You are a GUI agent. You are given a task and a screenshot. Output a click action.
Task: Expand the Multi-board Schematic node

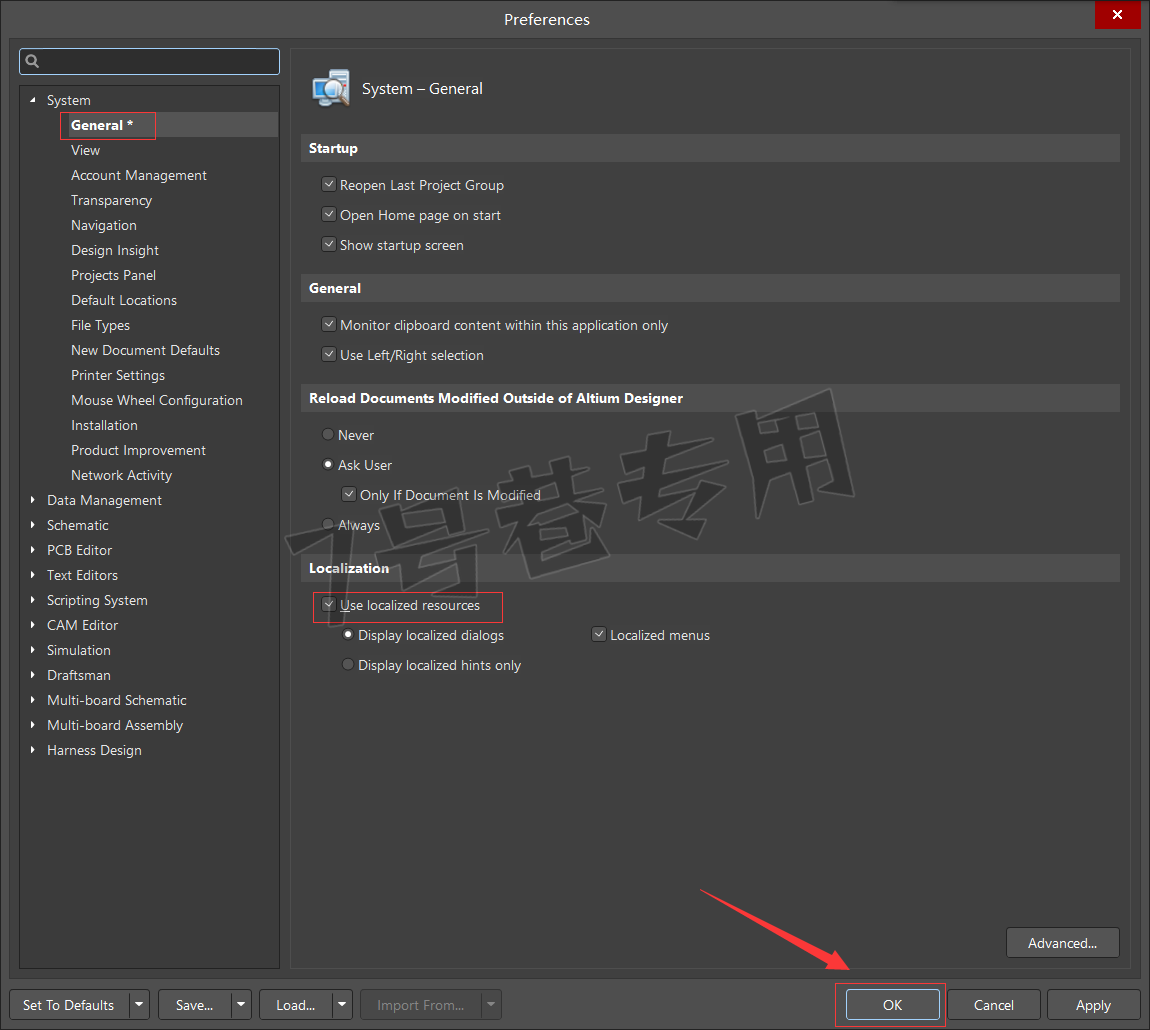pyautogui.click(x=32, y=700)
